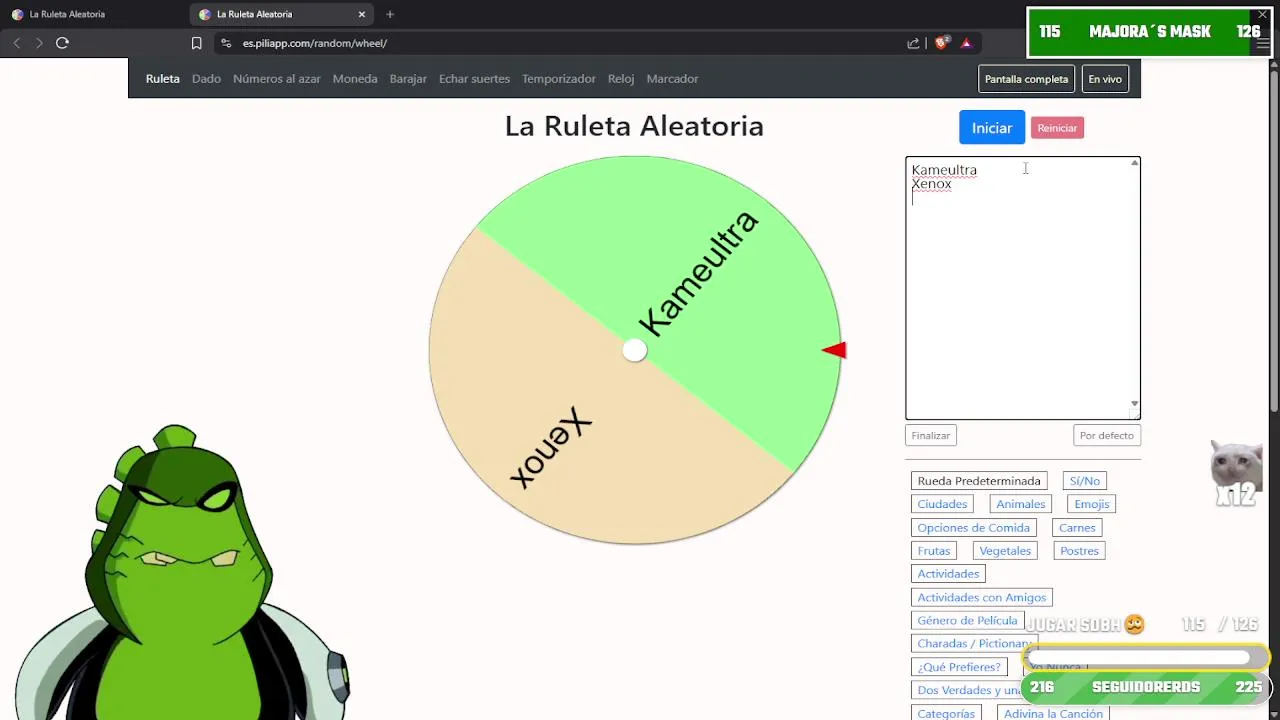
Task: Reset the wheel with the Reiniciar button
Action: [1057, 128]
